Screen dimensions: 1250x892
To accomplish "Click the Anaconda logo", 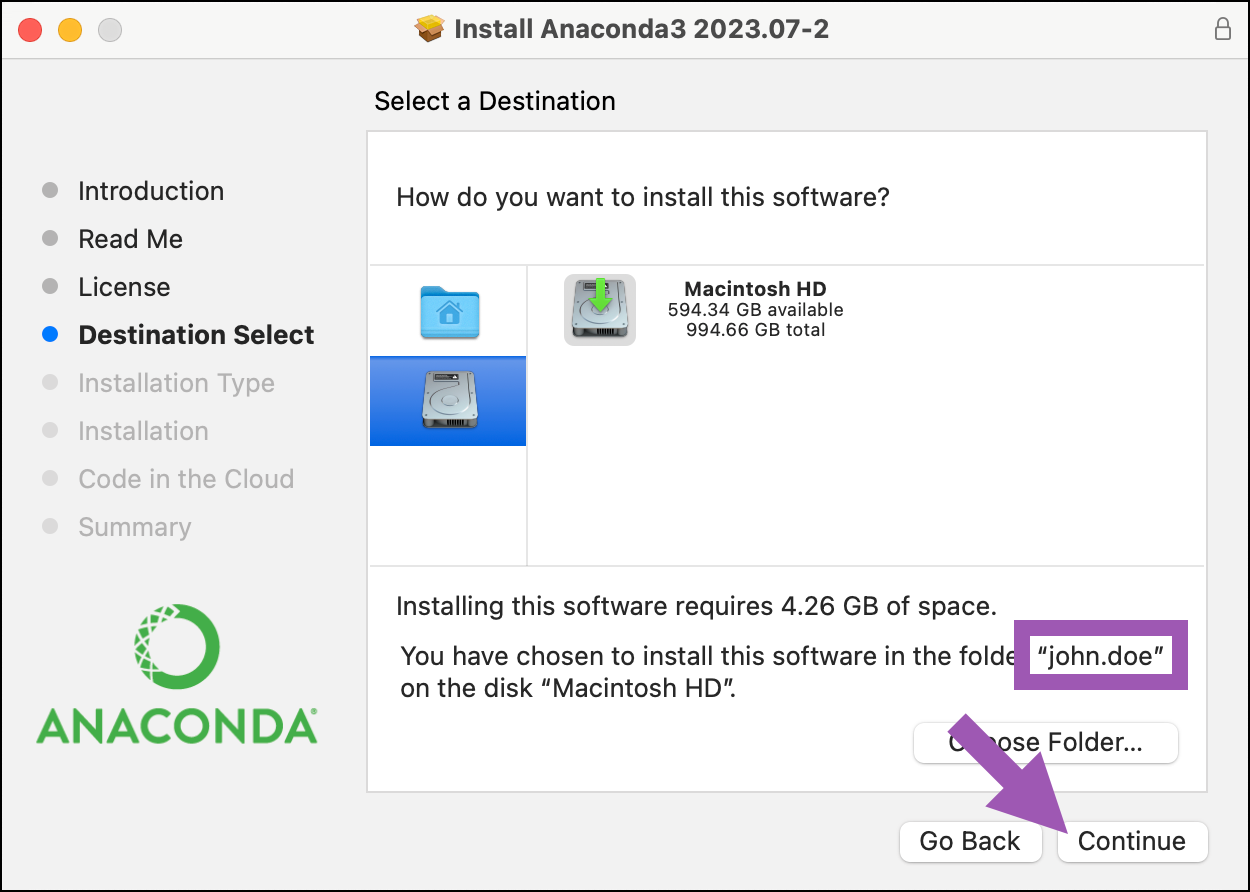I will click(x=177, y=673).
